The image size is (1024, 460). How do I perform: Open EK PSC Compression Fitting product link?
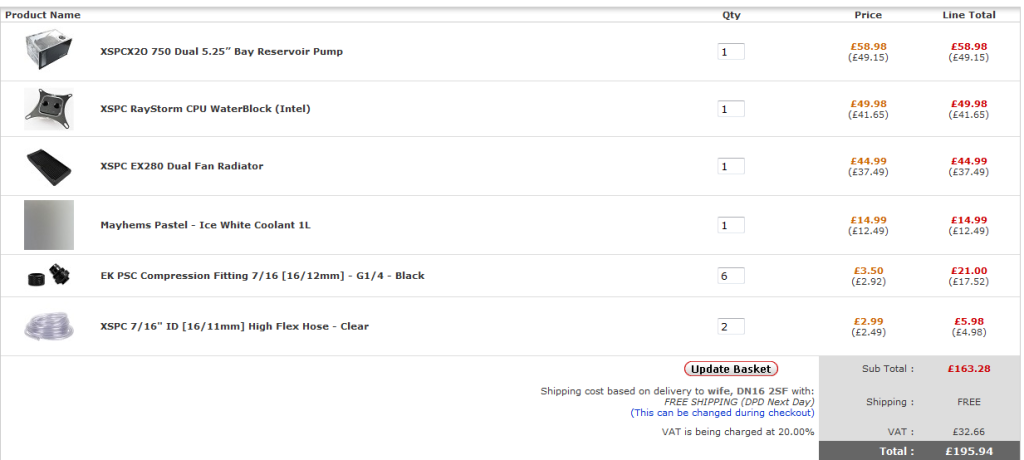(x=262, y=276)
